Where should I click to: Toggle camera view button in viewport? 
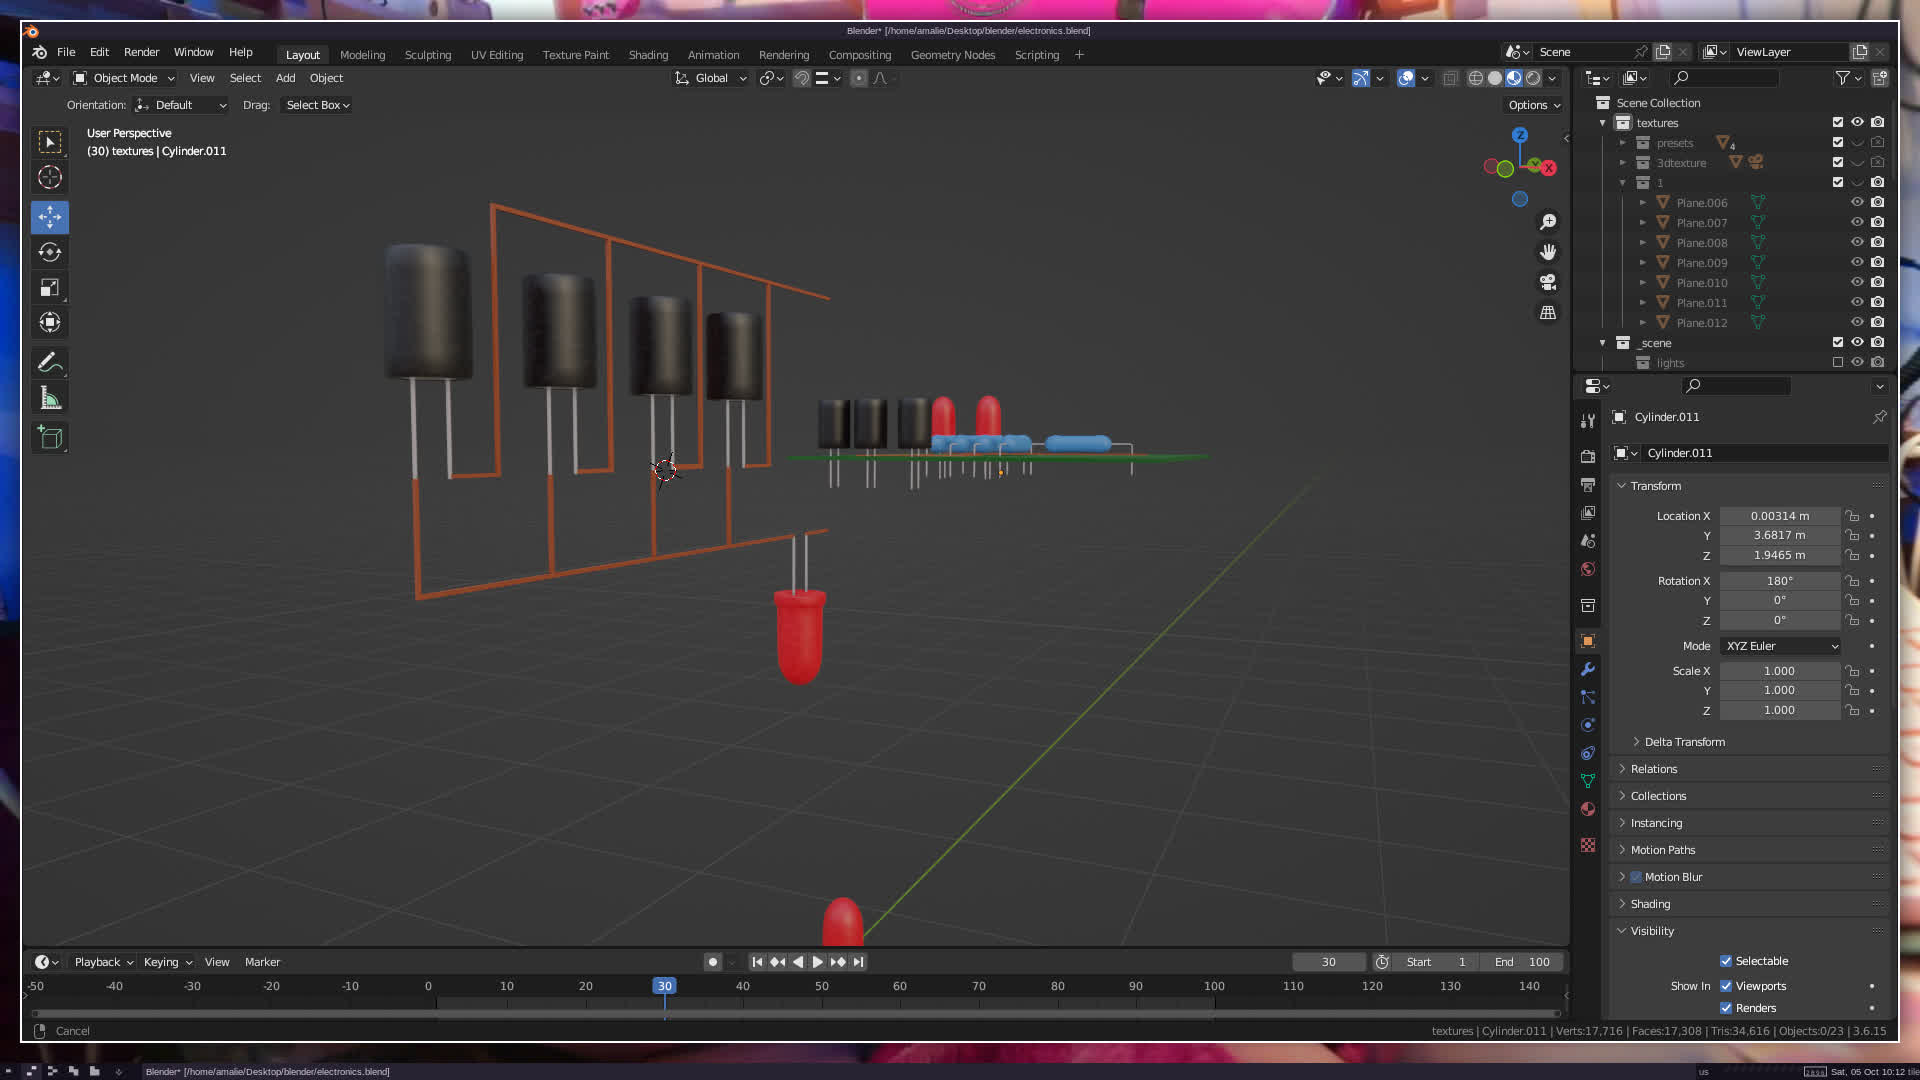(x=1548, y=283)
